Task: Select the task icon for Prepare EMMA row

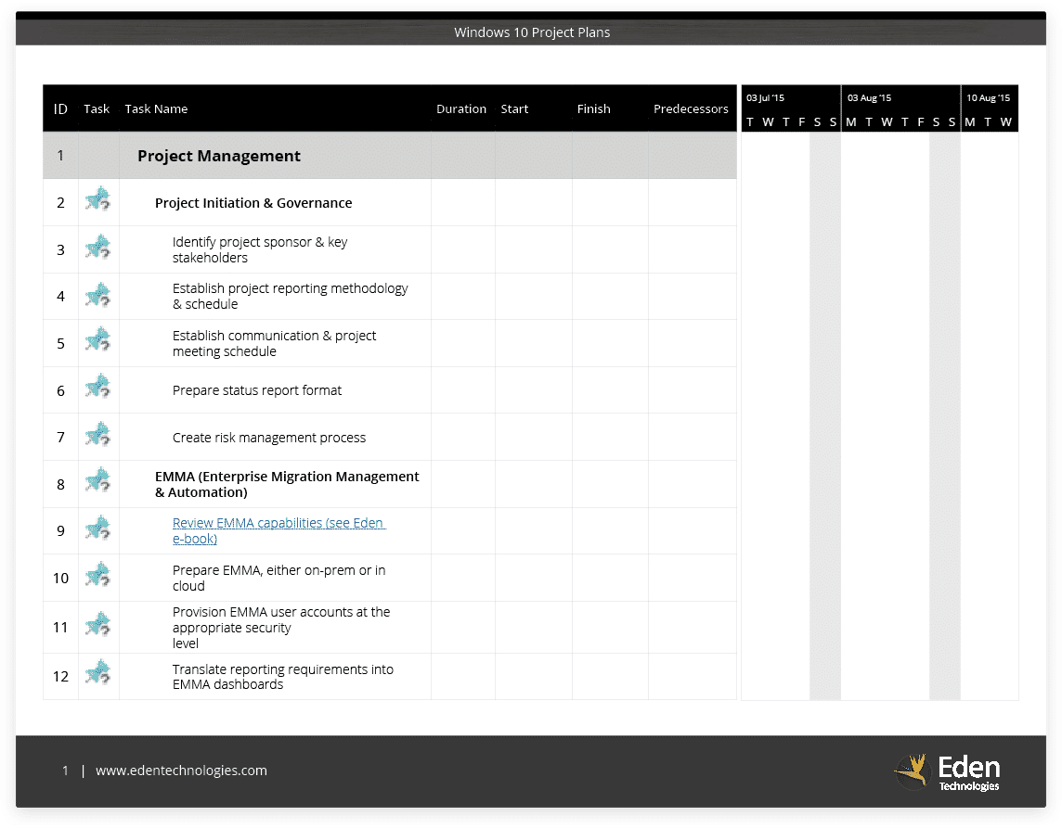Action: pyautogui.click(x=97, y=577)
